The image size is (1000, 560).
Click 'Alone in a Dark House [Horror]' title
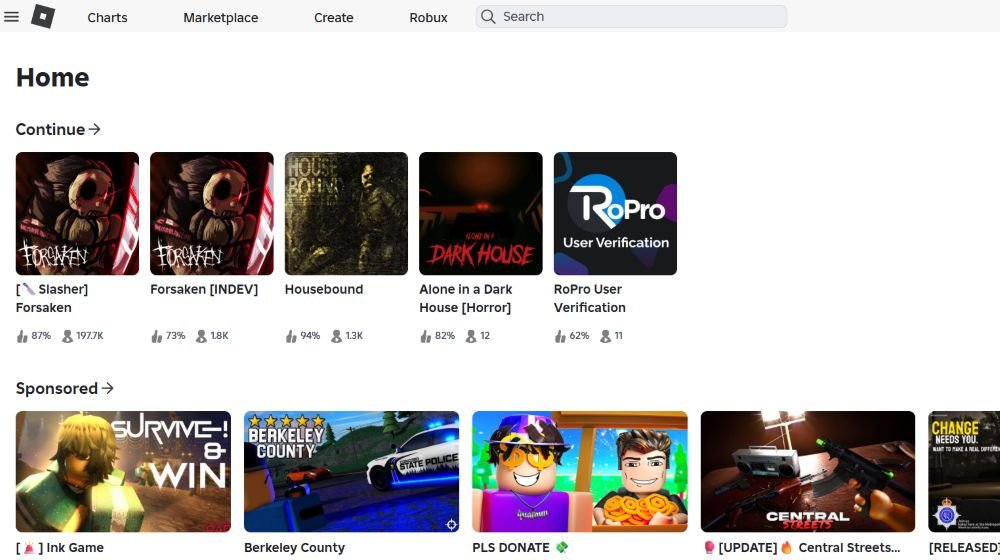coord(466,298)
